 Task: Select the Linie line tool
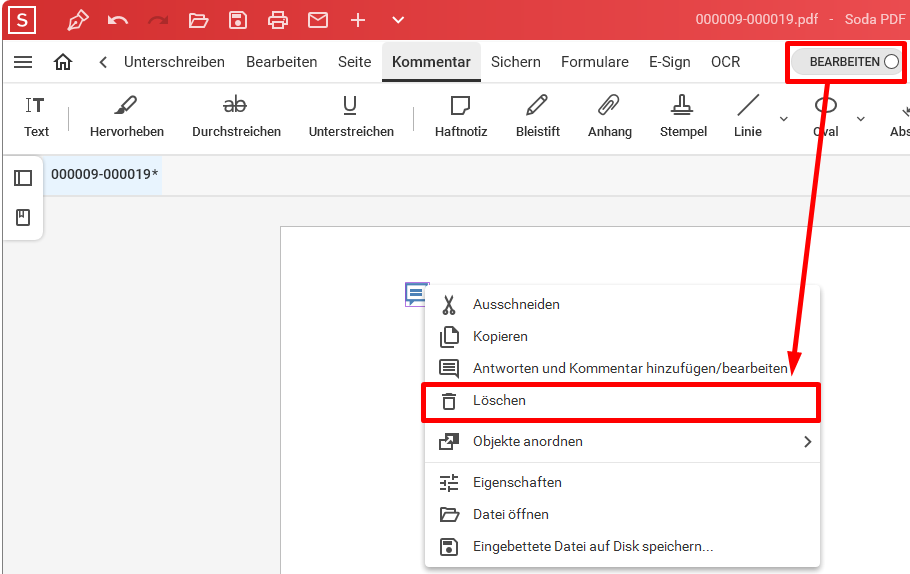[748, 117]
